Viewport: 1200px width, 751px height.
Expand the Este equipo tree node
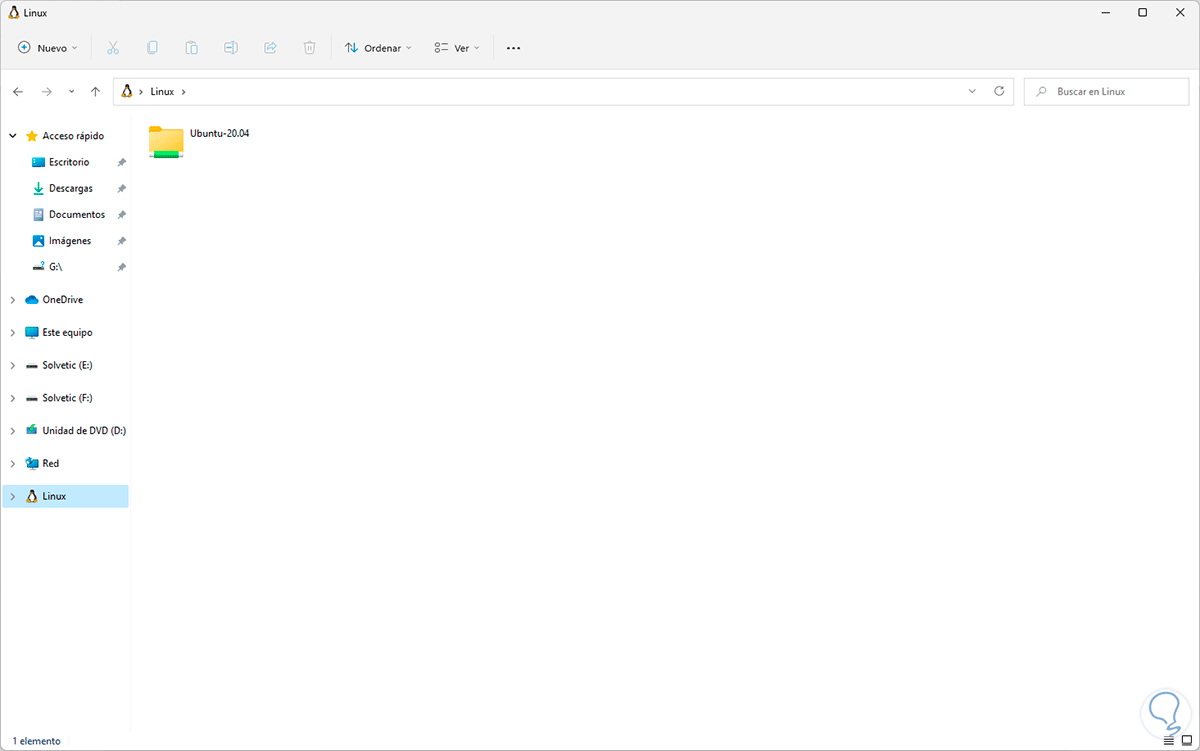pos(12,332)
